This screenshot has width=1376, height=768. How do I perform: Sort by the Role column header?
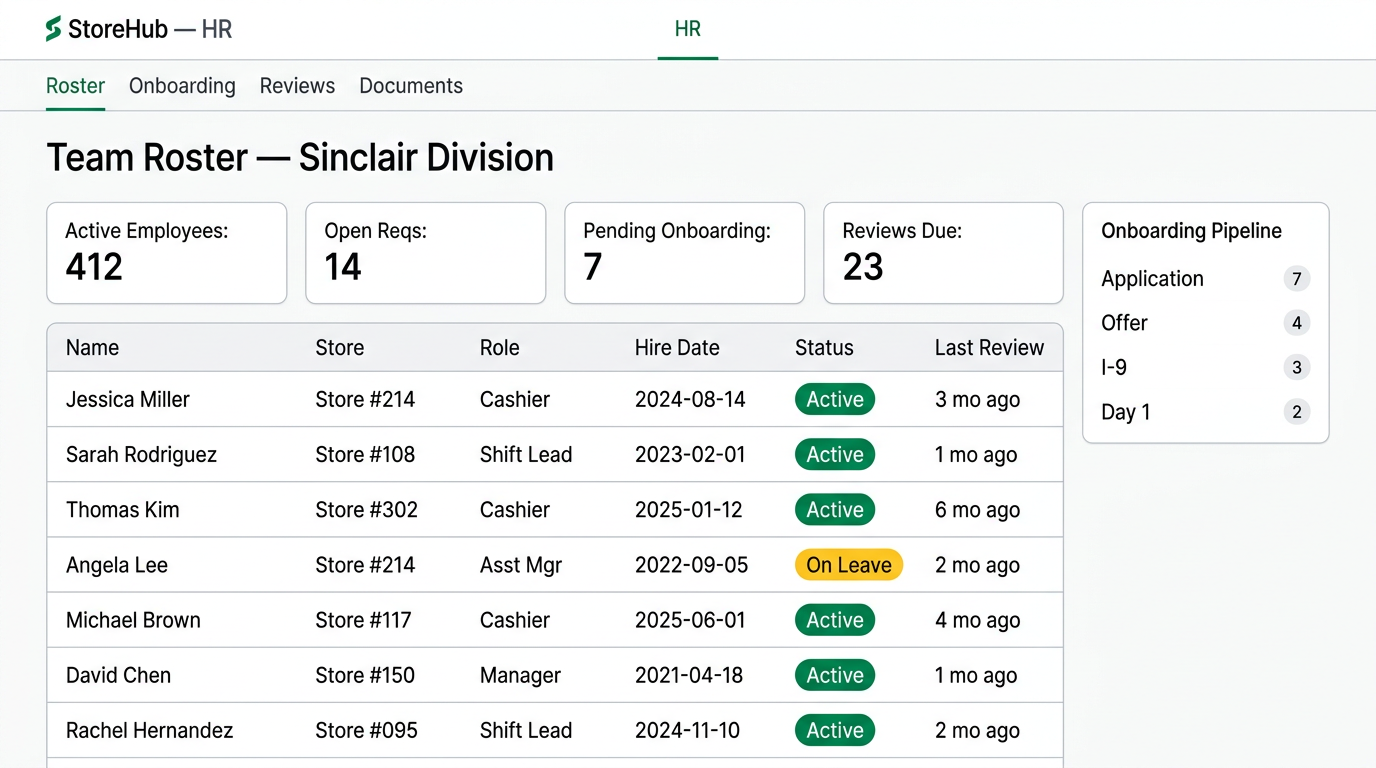coord(500,348)
